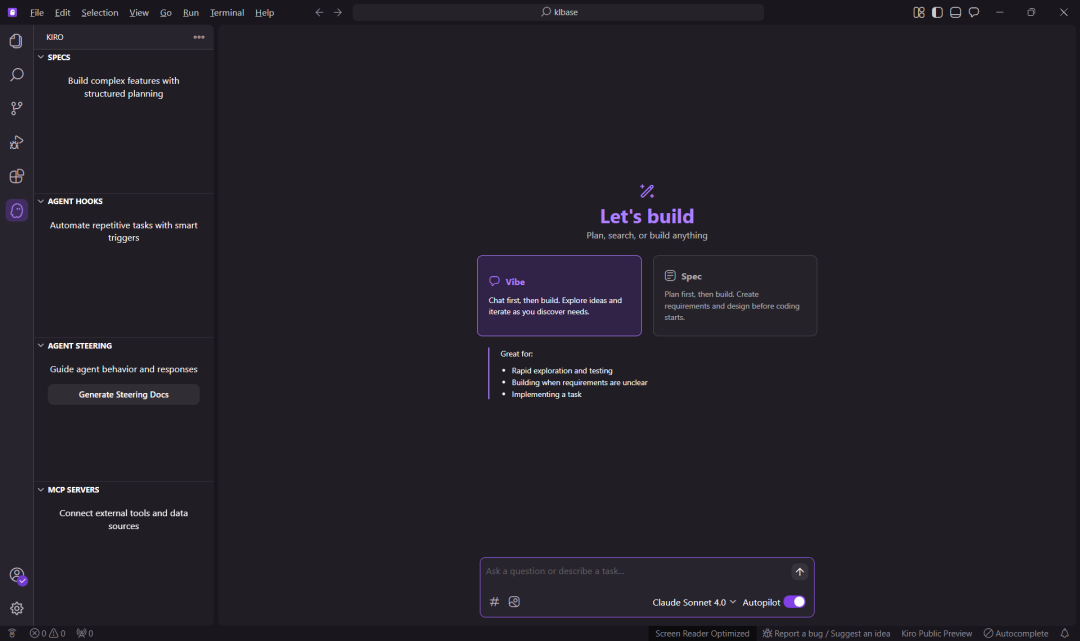Open the Source Control view icon
The width and height of the screenshot is (1080, 641).
16,108
